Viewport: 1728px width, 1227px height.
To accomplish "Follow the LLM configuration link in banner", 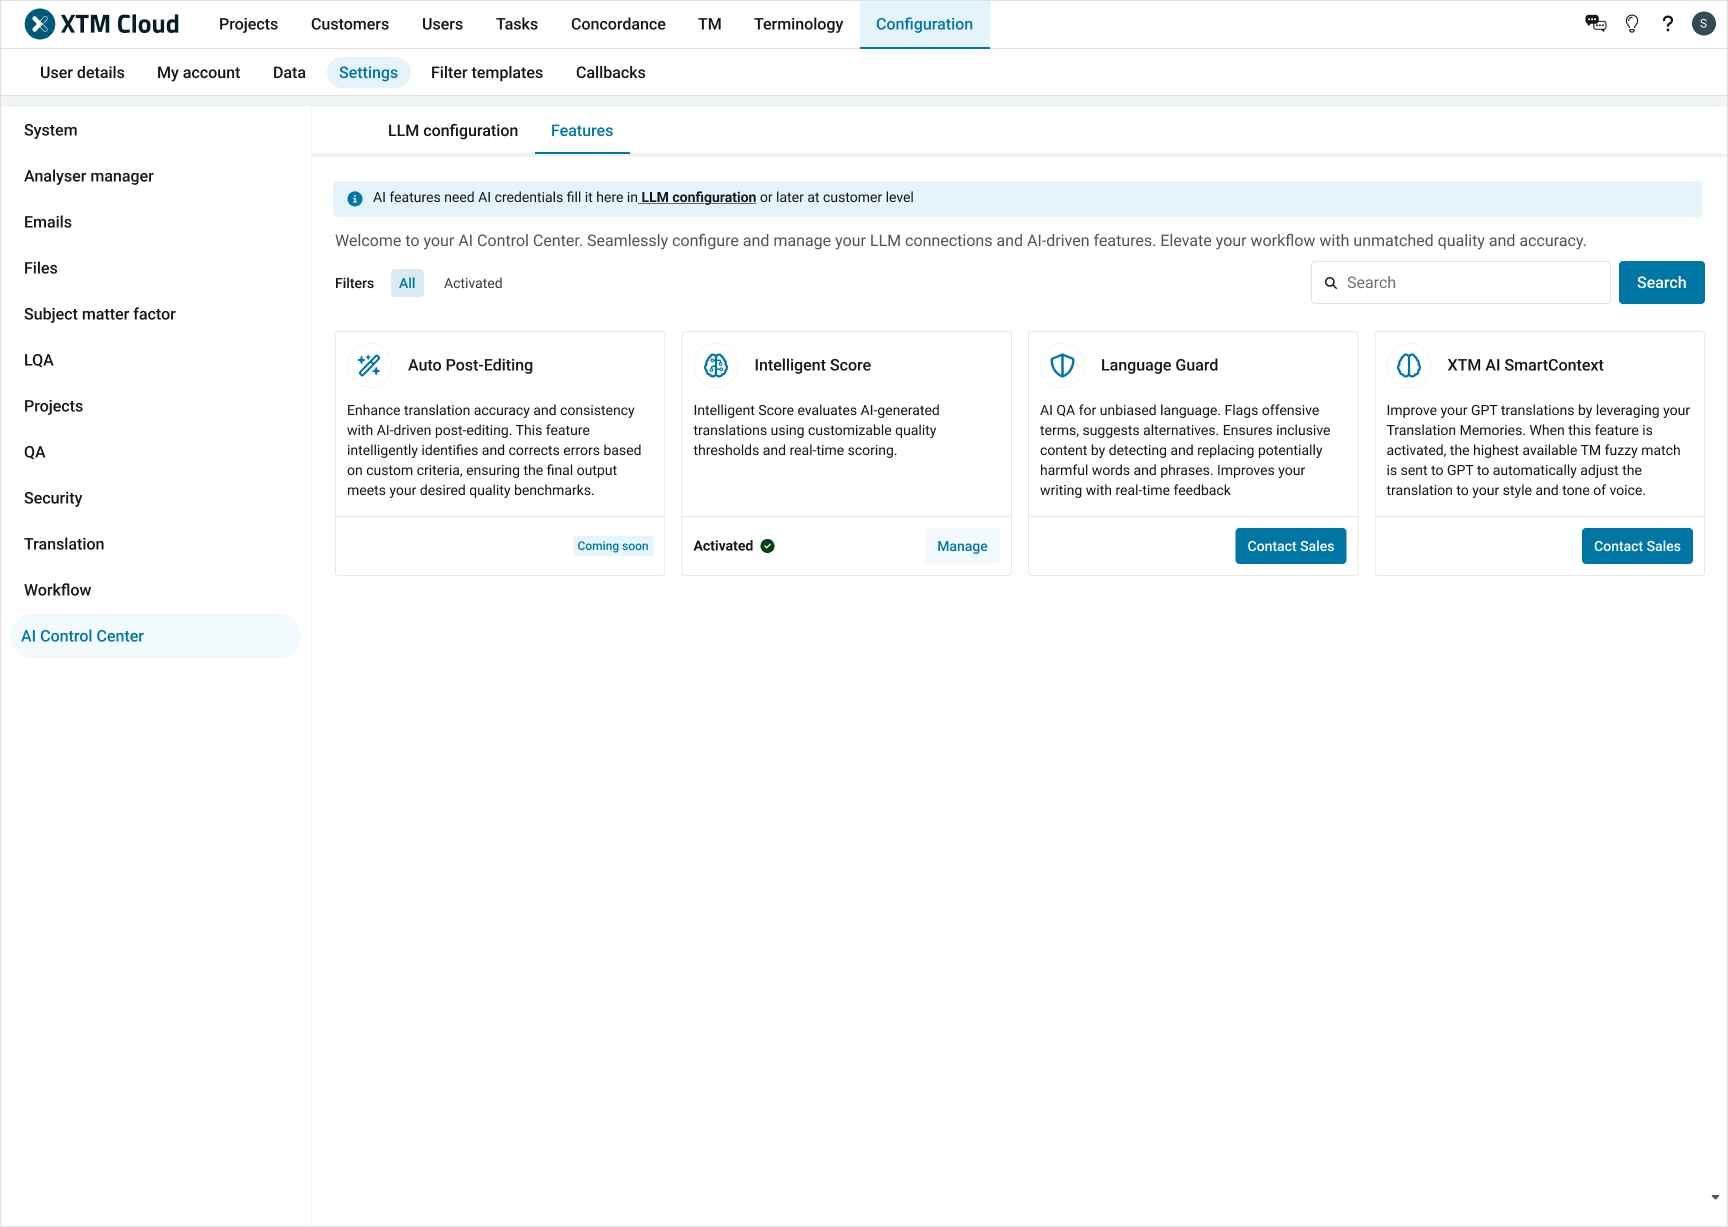I will coord(697,197).
